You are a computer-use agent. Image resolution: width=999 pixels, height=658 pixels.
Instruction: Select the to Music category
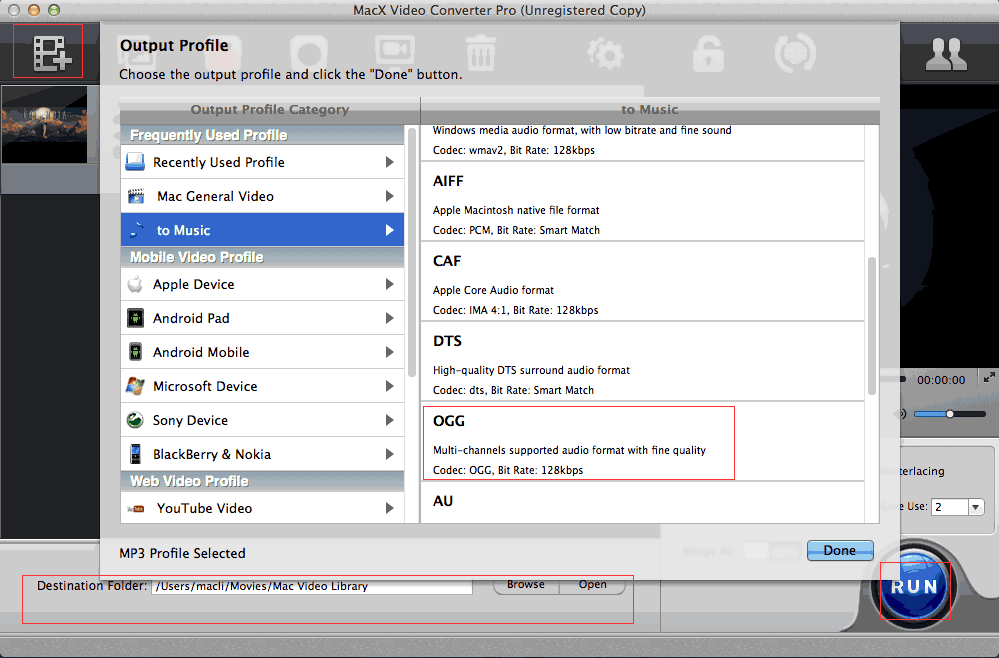coord(262,230)
